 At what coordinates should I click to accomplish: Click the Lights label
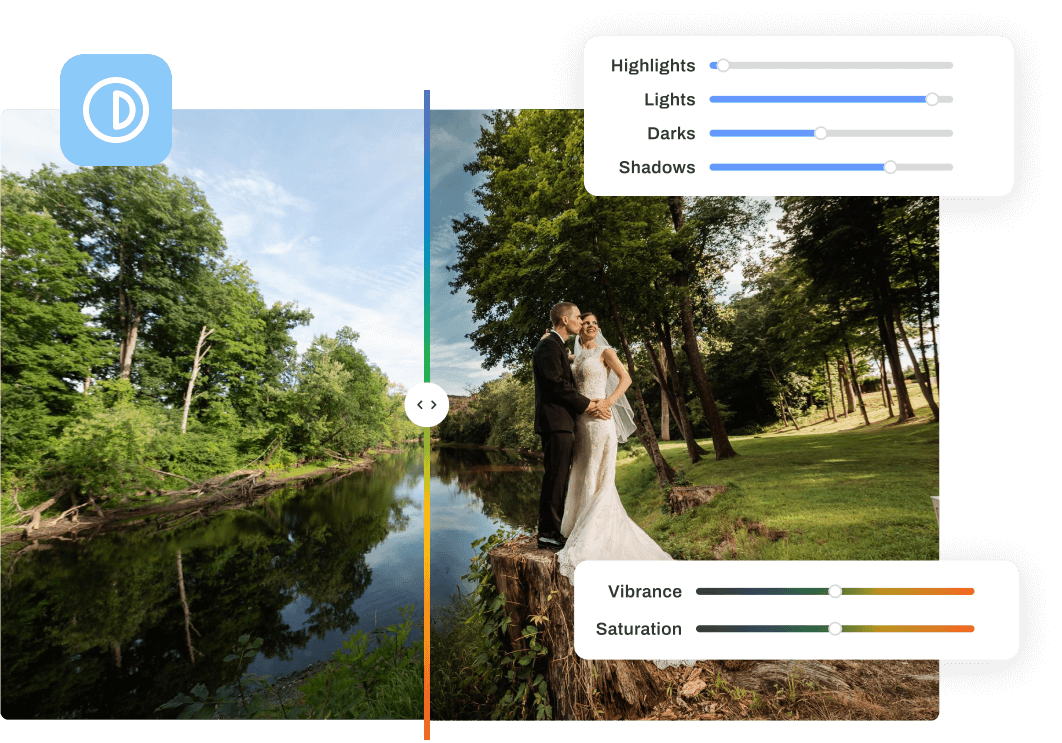[x=670, y=100]
